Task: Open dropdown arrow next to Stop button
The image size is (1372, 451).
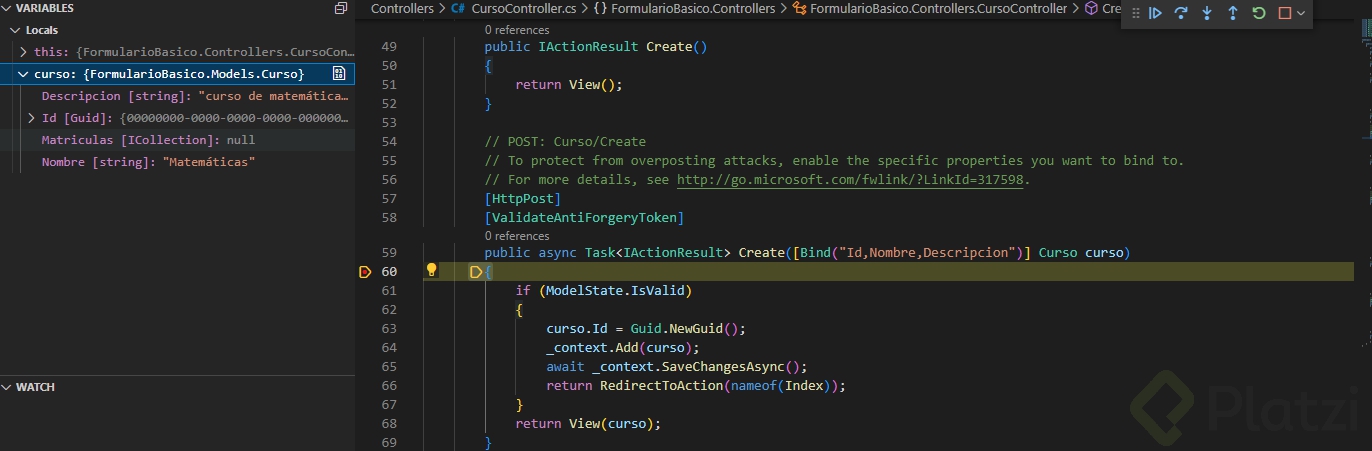Action: [1300, 13]
